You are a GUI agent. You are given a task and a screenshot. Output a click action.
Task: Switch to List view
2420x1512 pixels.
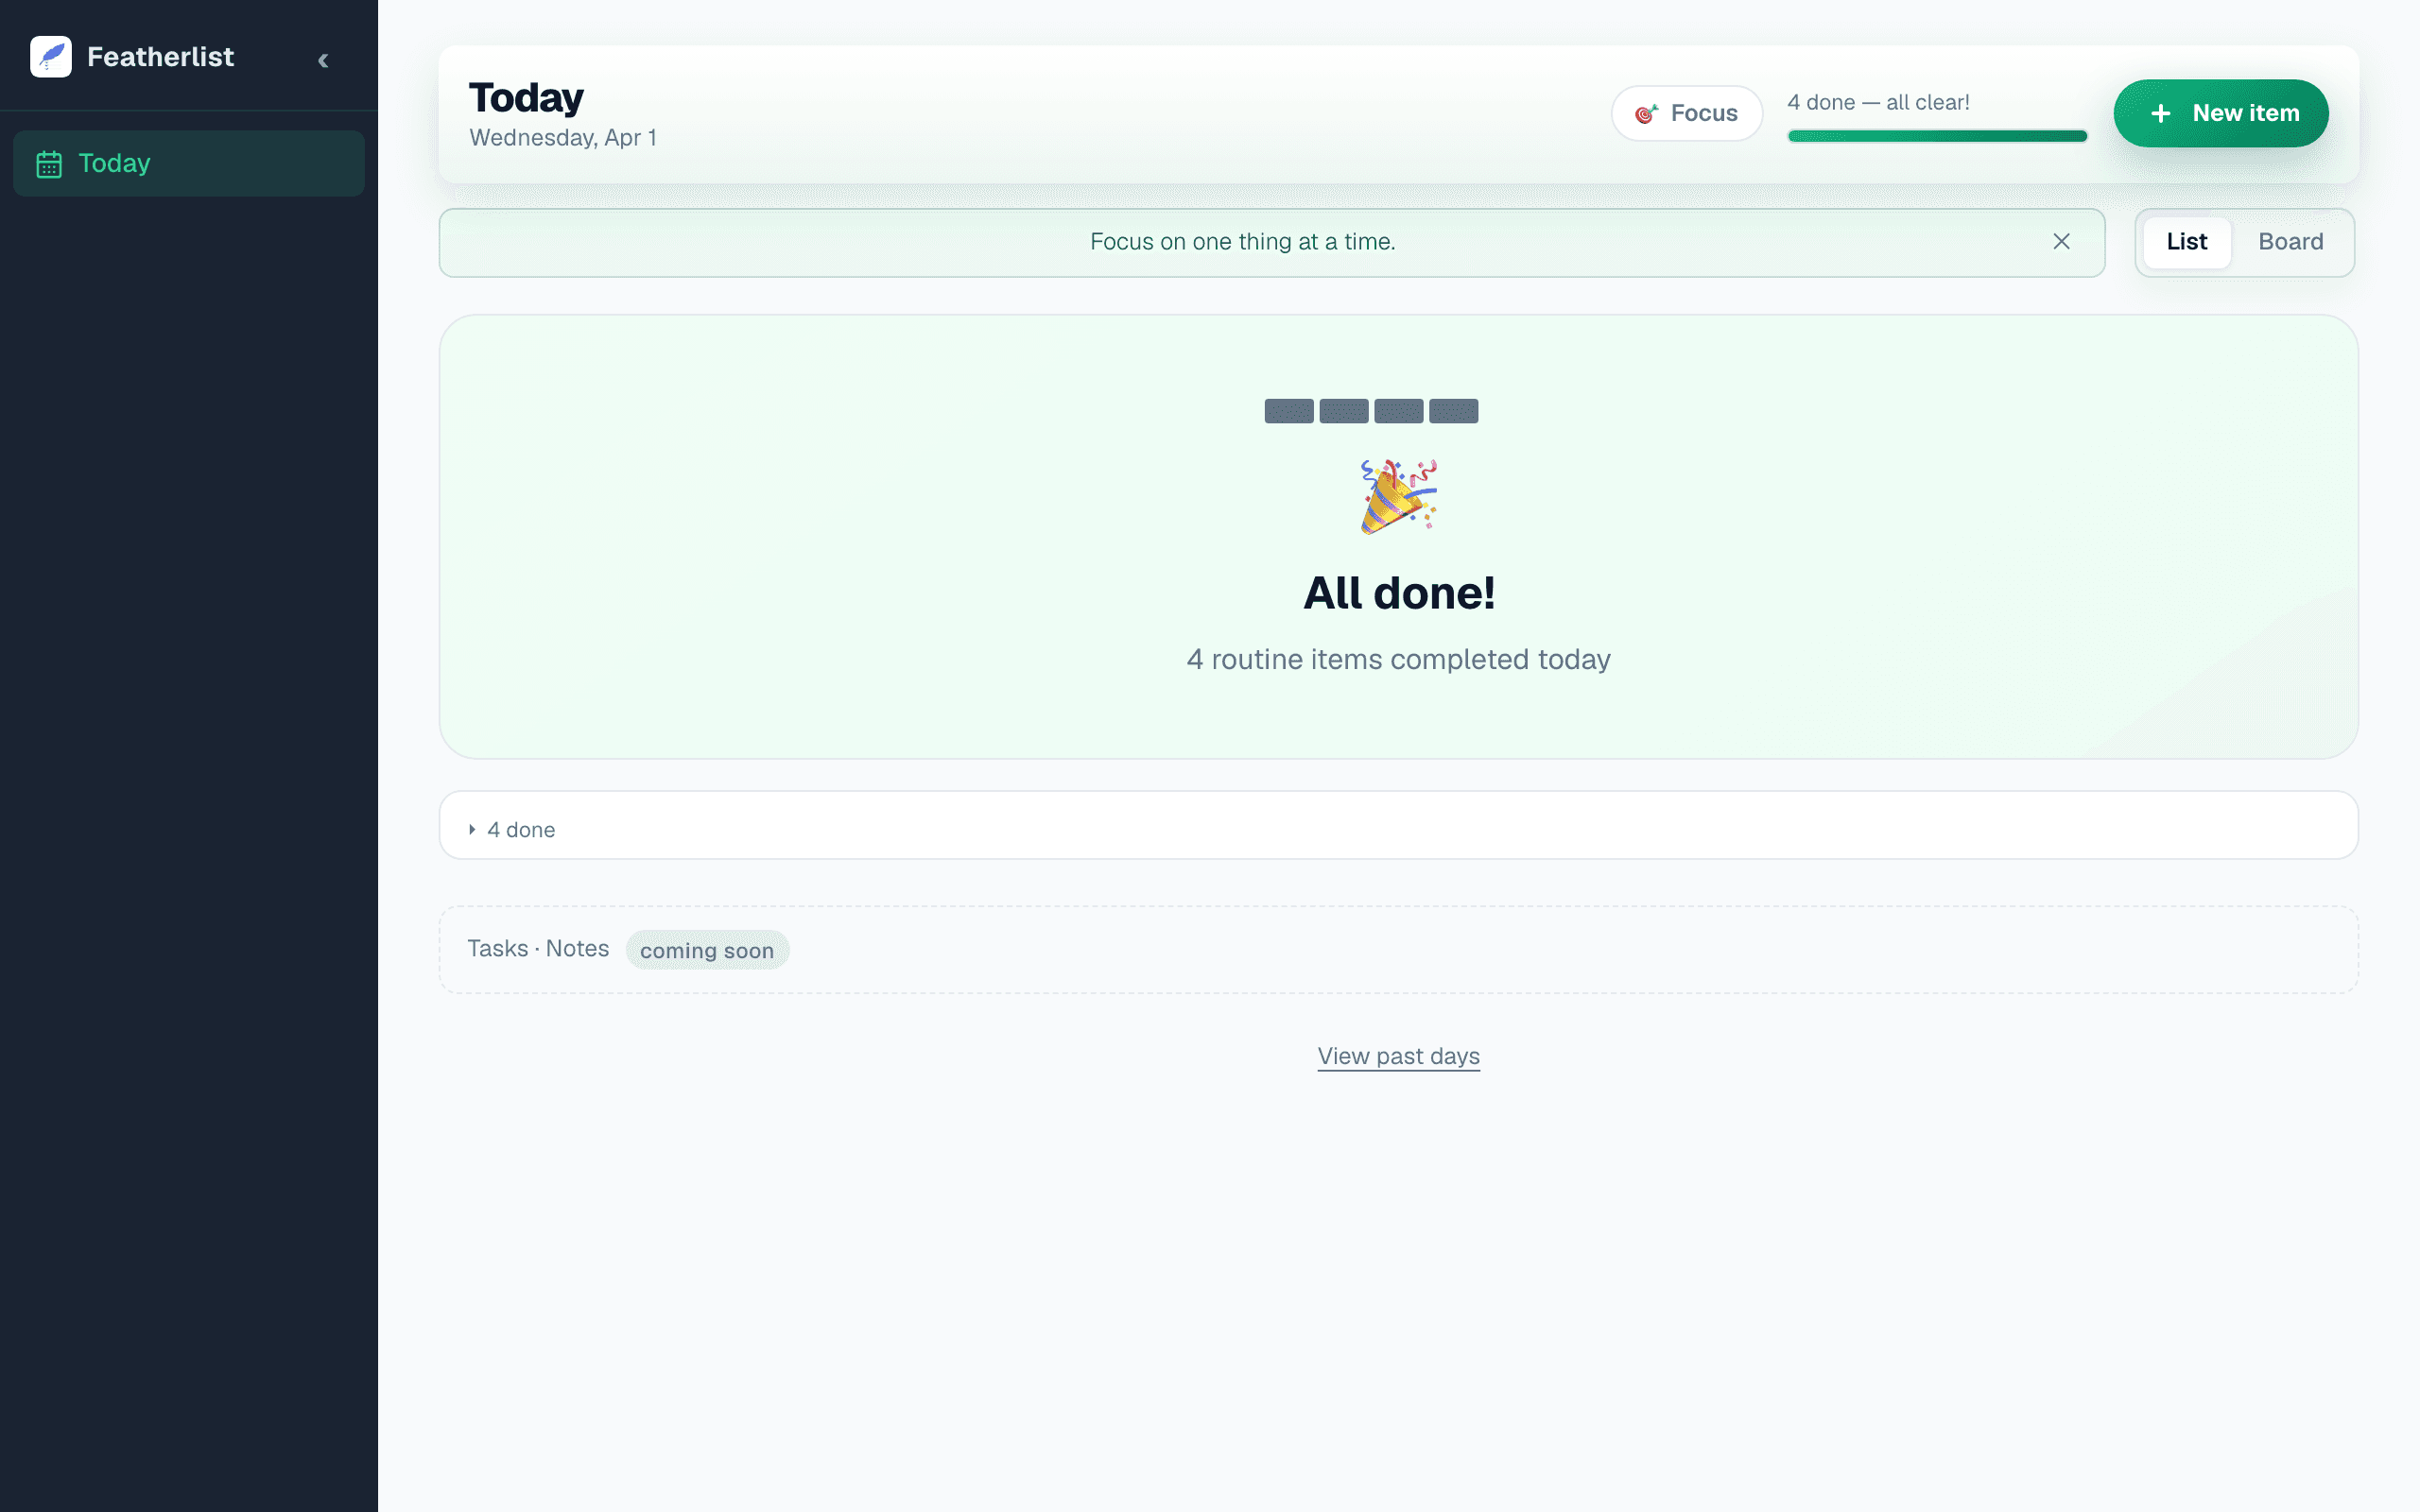pyautogui.click(x=2186, y=242)
